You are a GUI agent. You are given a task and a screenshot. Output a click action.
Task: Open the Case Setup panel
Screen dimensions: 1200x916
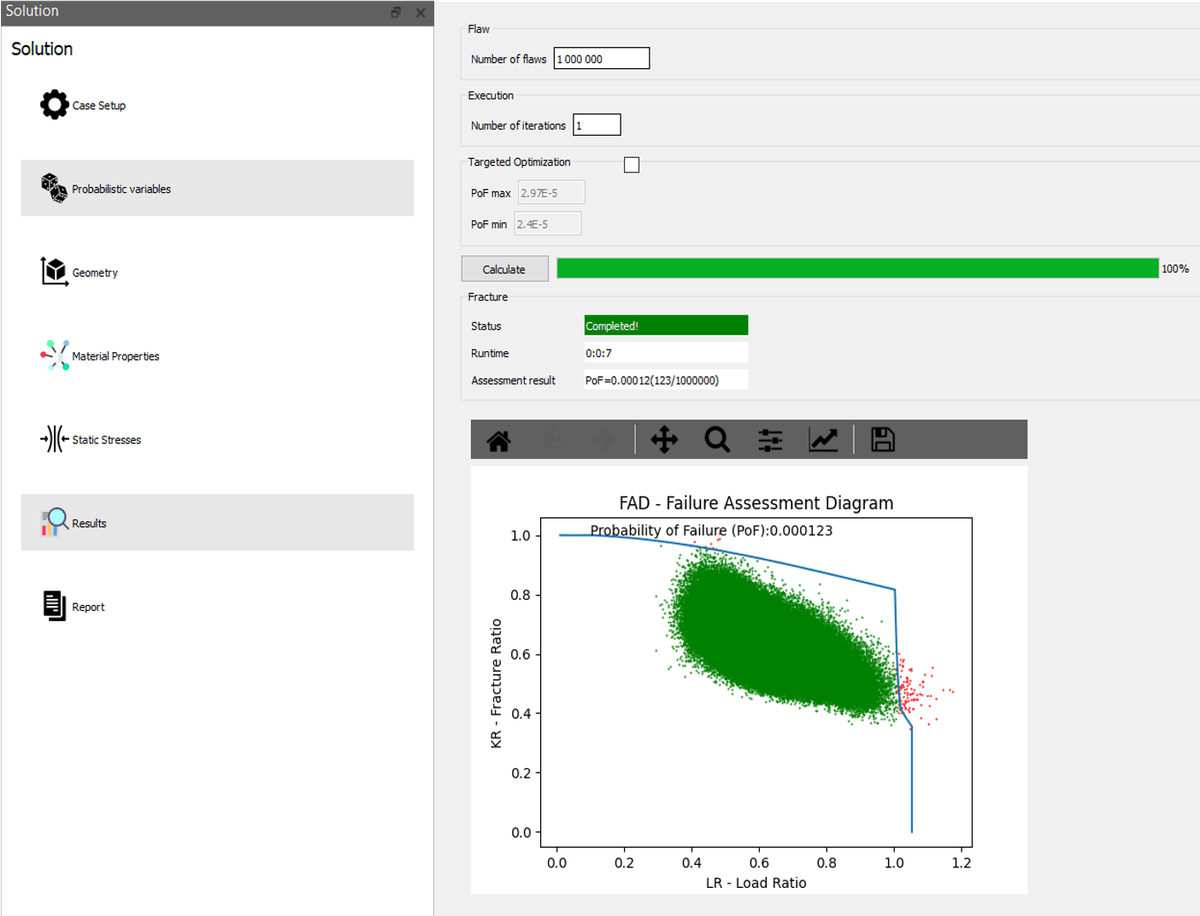point(95,104)
